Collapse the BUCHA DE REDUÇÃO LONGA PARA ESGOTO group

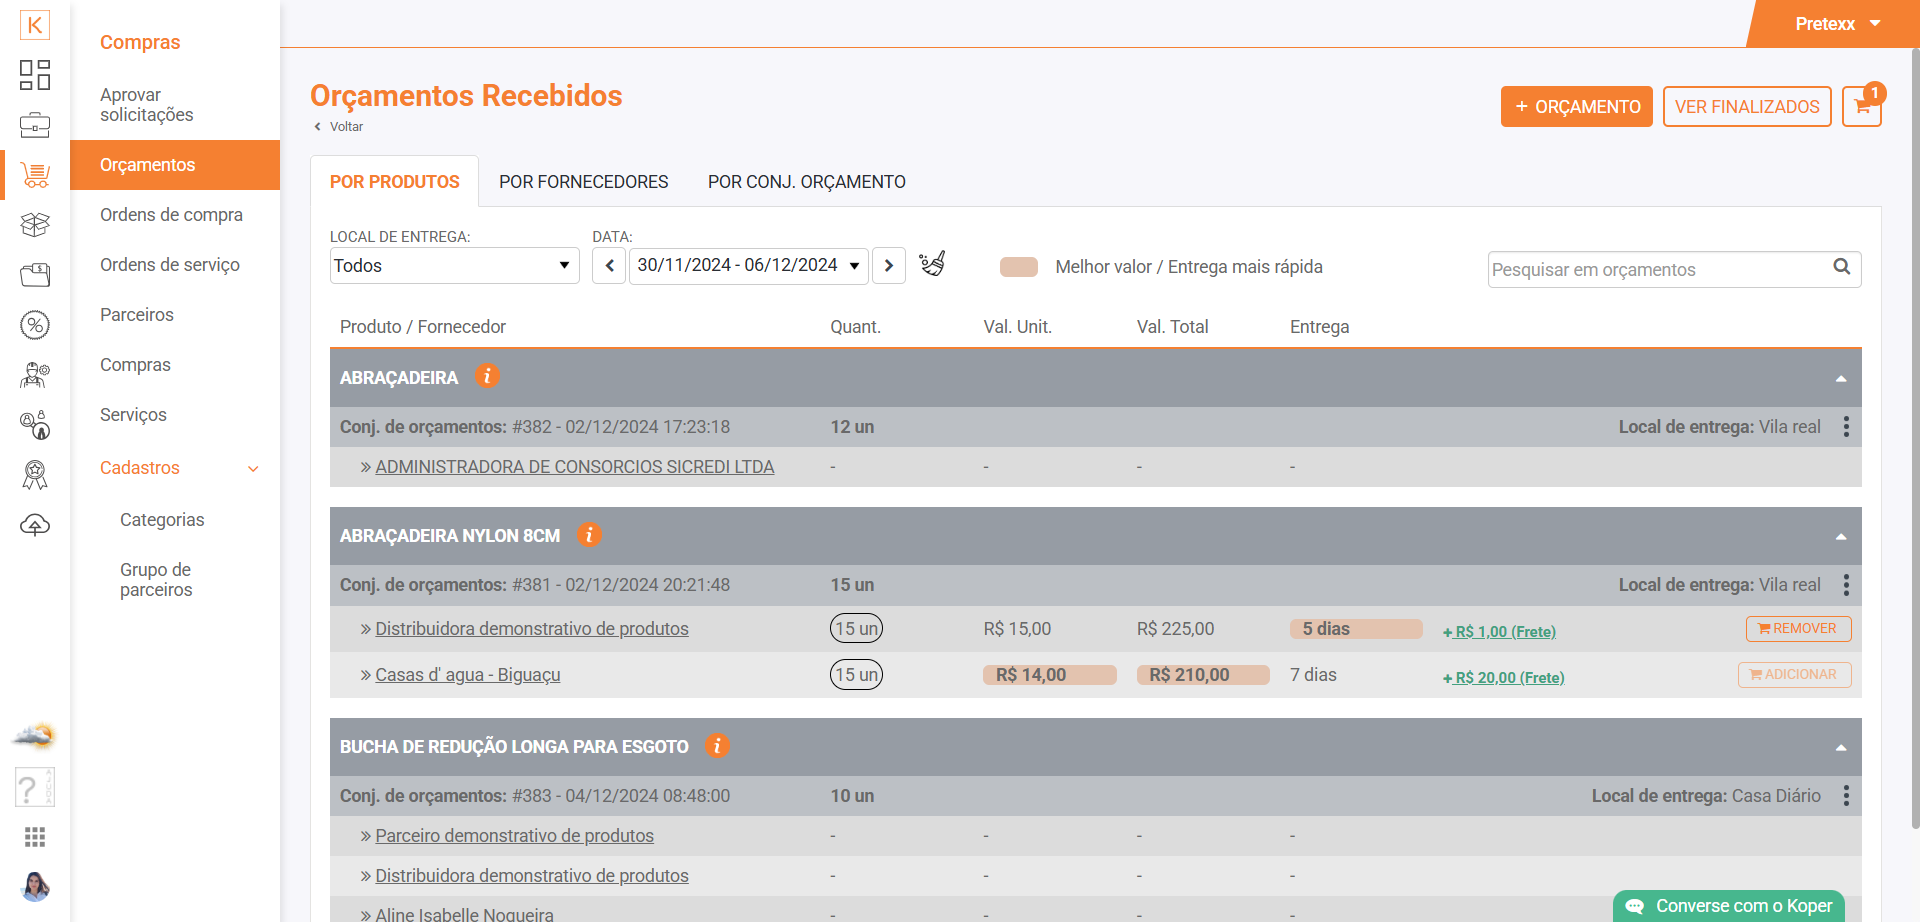click(1840, 747)
